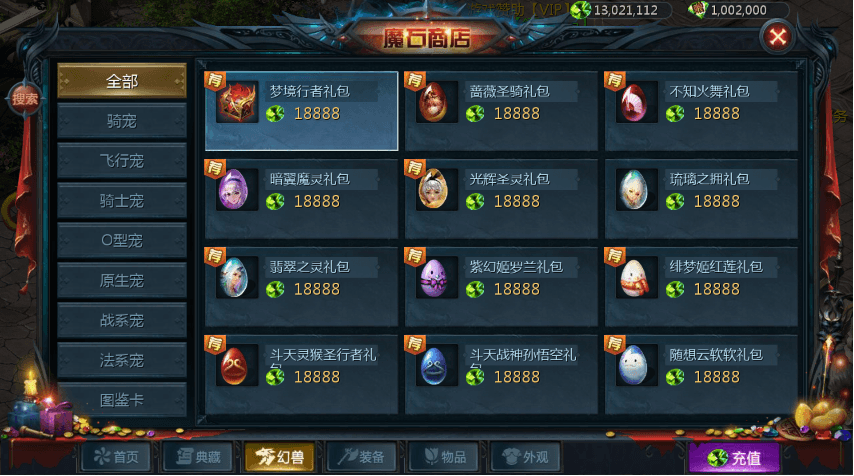Switch to the 骑宠 category
This screenshot has height=476, width=854.
click(122, 121)
